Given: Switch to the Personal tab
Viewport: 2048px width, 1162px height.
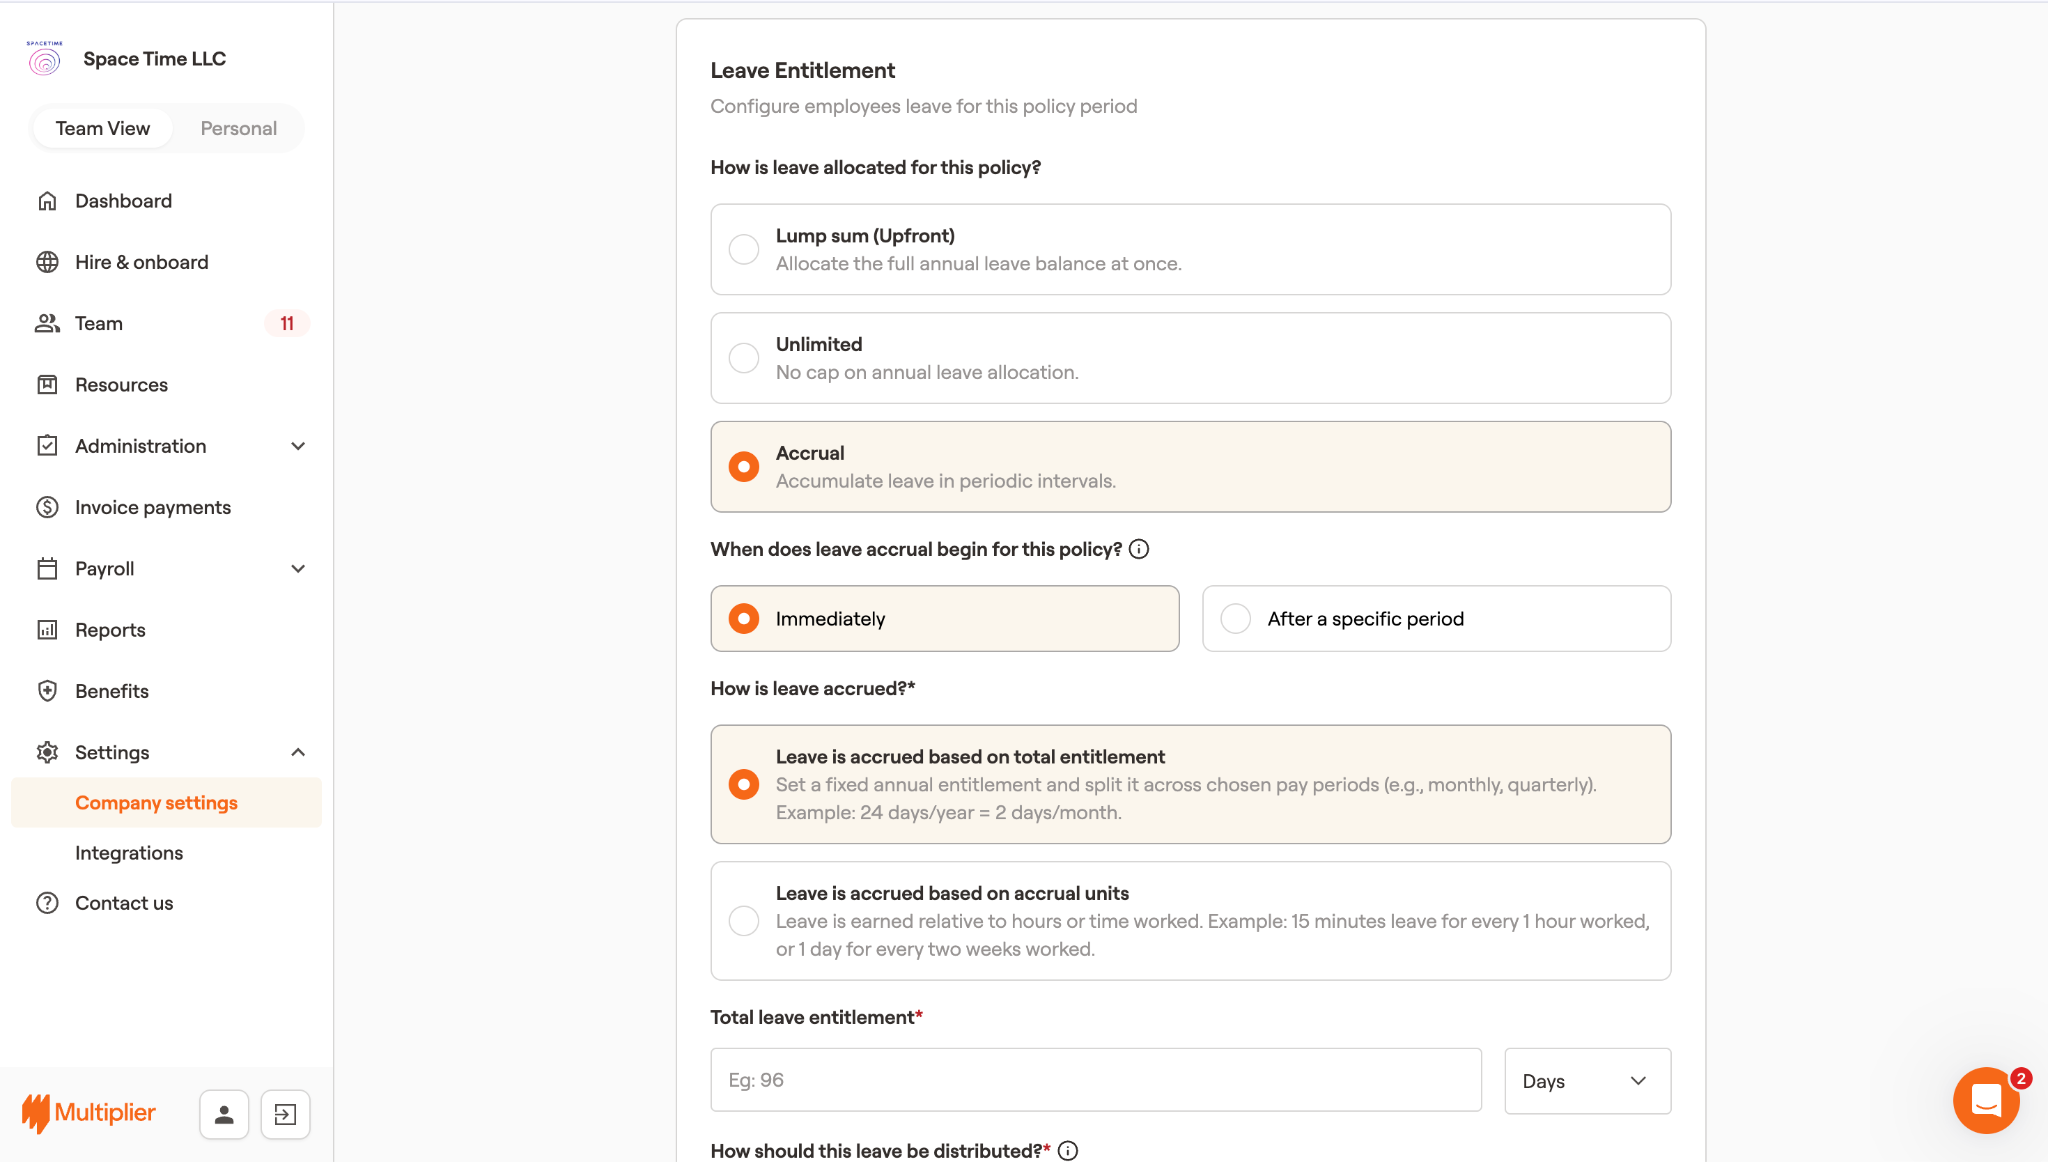Looking at the screenshot, I should [x=238, y=128].
